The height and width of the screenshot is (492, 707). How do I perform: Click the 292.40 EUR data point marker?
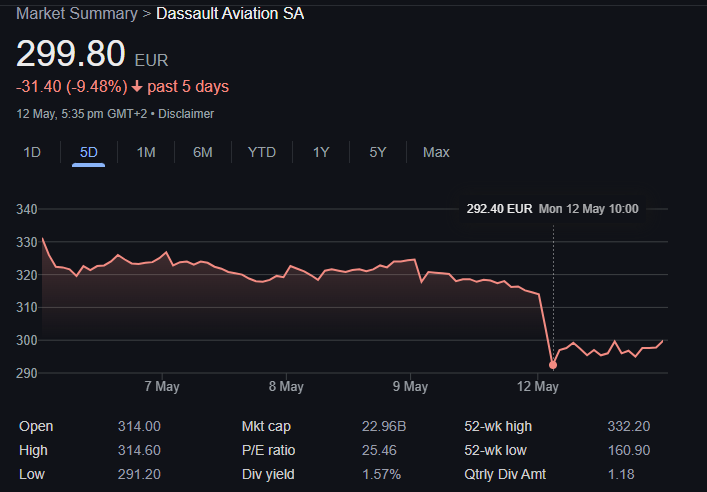click(x=553, y=365)
